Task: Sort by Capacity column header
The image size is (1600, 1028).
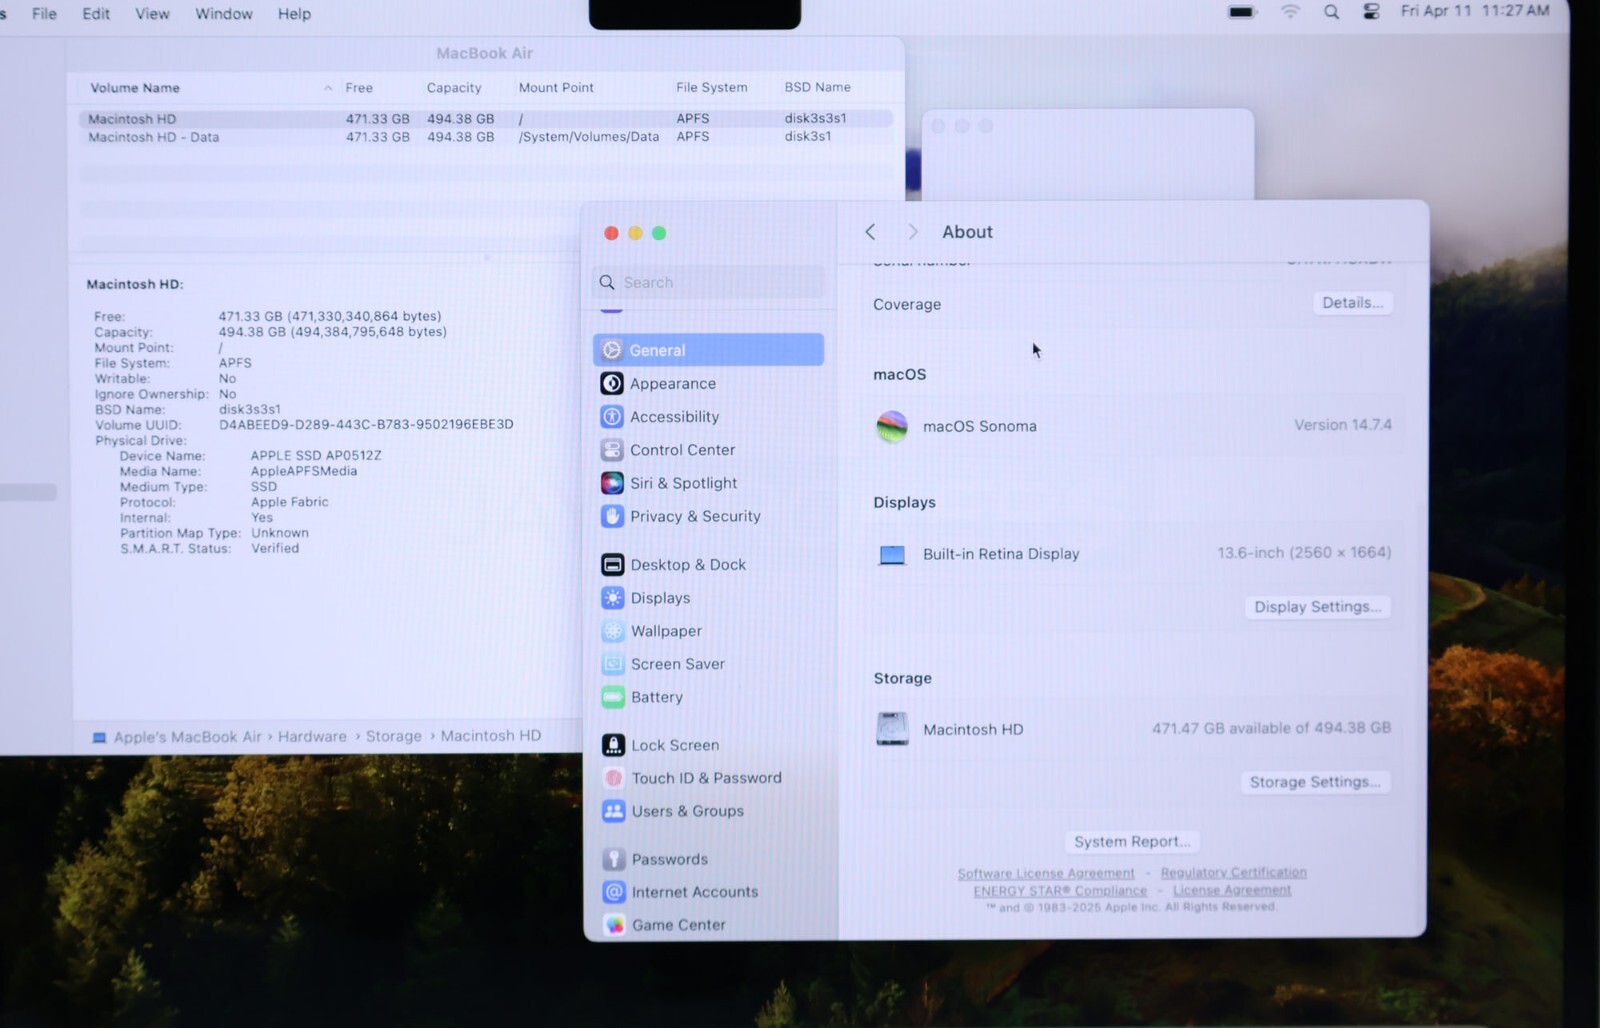Action: point(454,88)
